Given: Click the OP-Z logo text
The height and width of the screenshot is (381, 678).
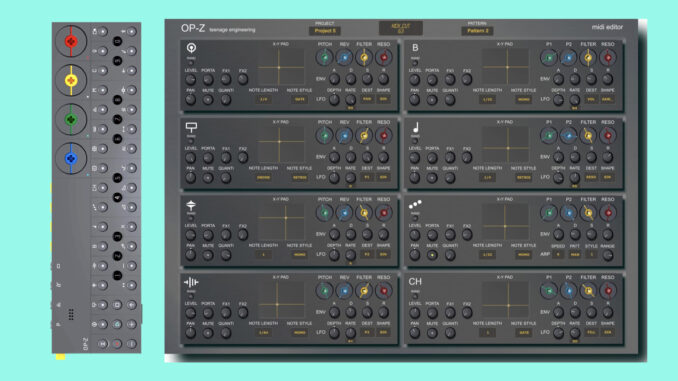Looking at the screenshot, I should [193, 29].
